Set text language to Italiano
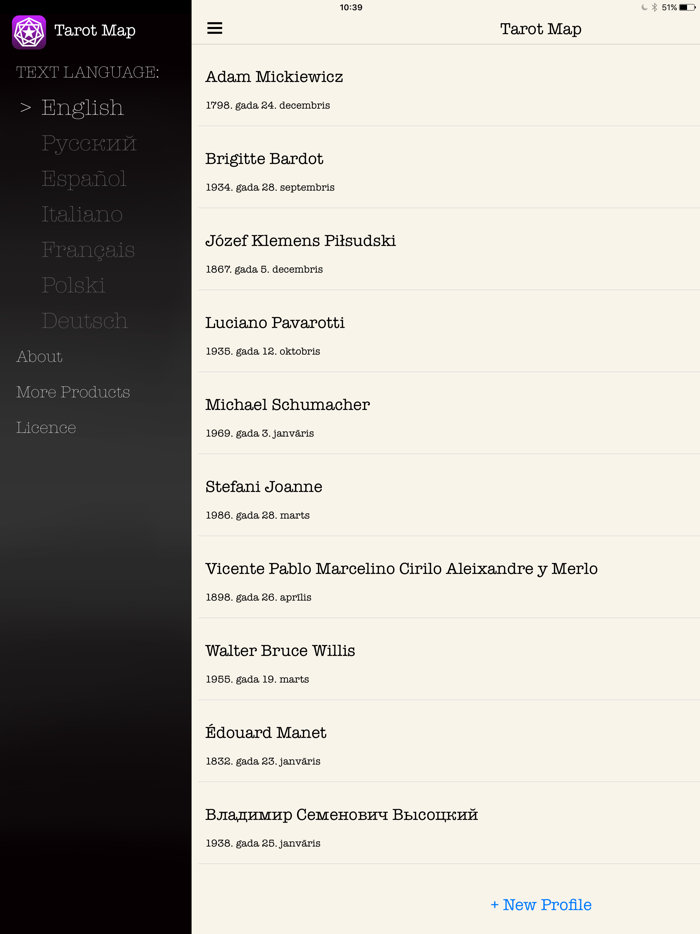The image size is (700, 934). tap(82, 215)
